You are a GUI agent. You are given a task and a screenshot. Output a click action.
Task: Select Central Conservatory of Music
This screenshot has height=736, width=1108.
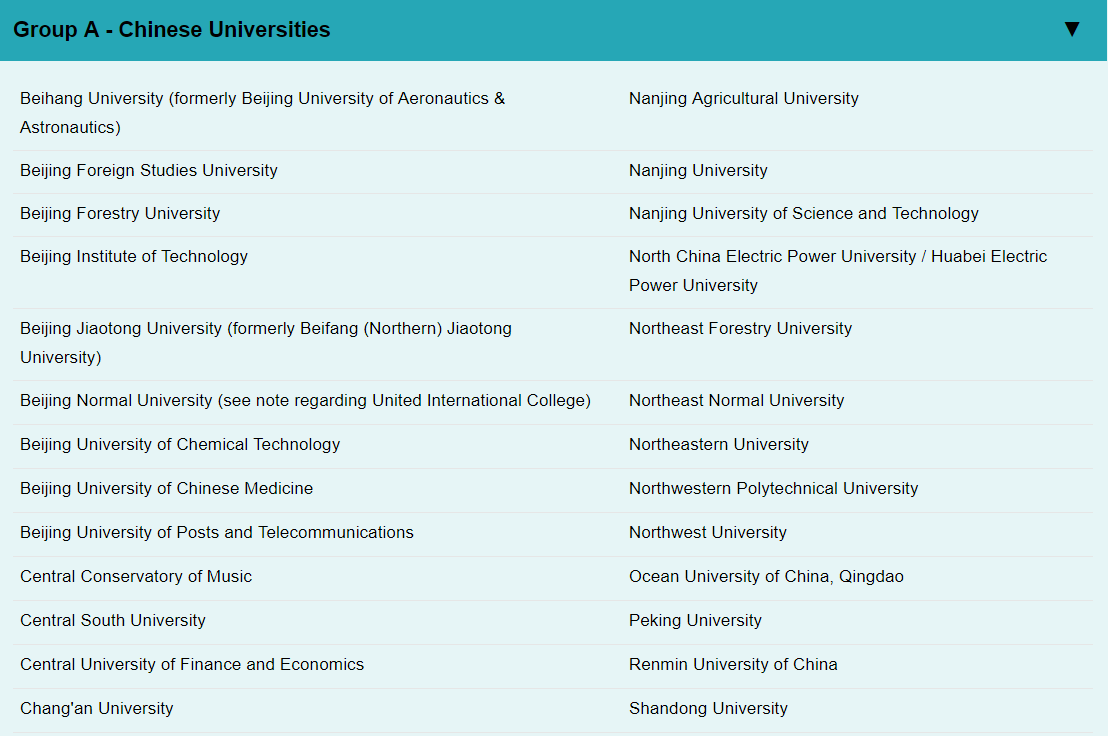click(x=136, y=576)
